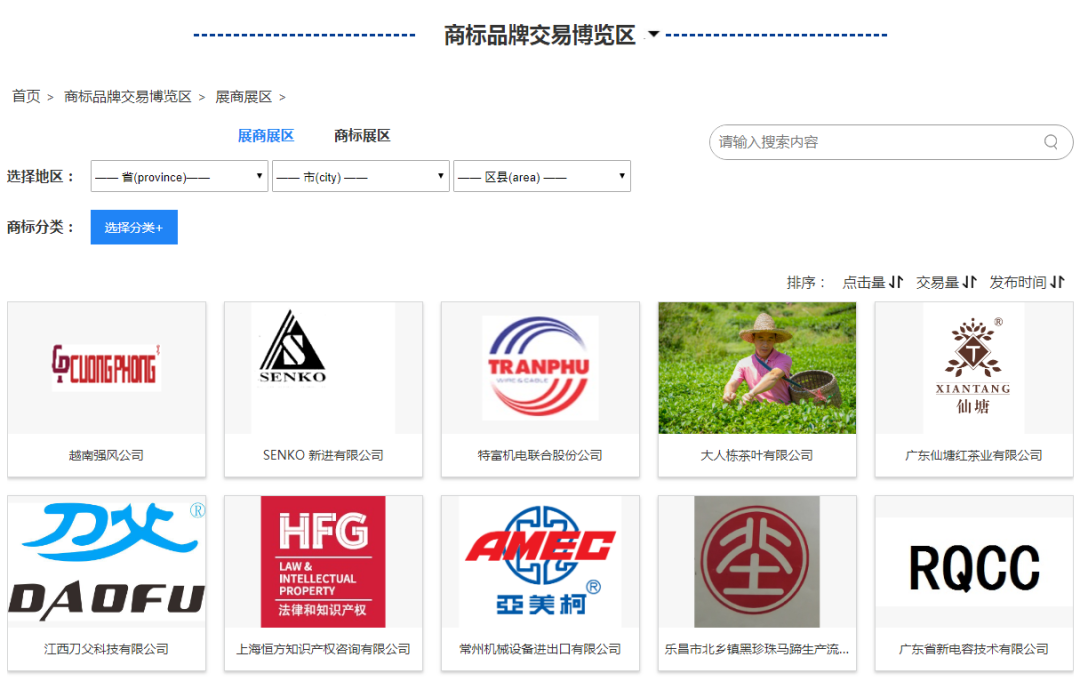Sort by 发布时间
This screenshot has width=1080, height=681.
pyautogui.click(x=1027, y=282)
